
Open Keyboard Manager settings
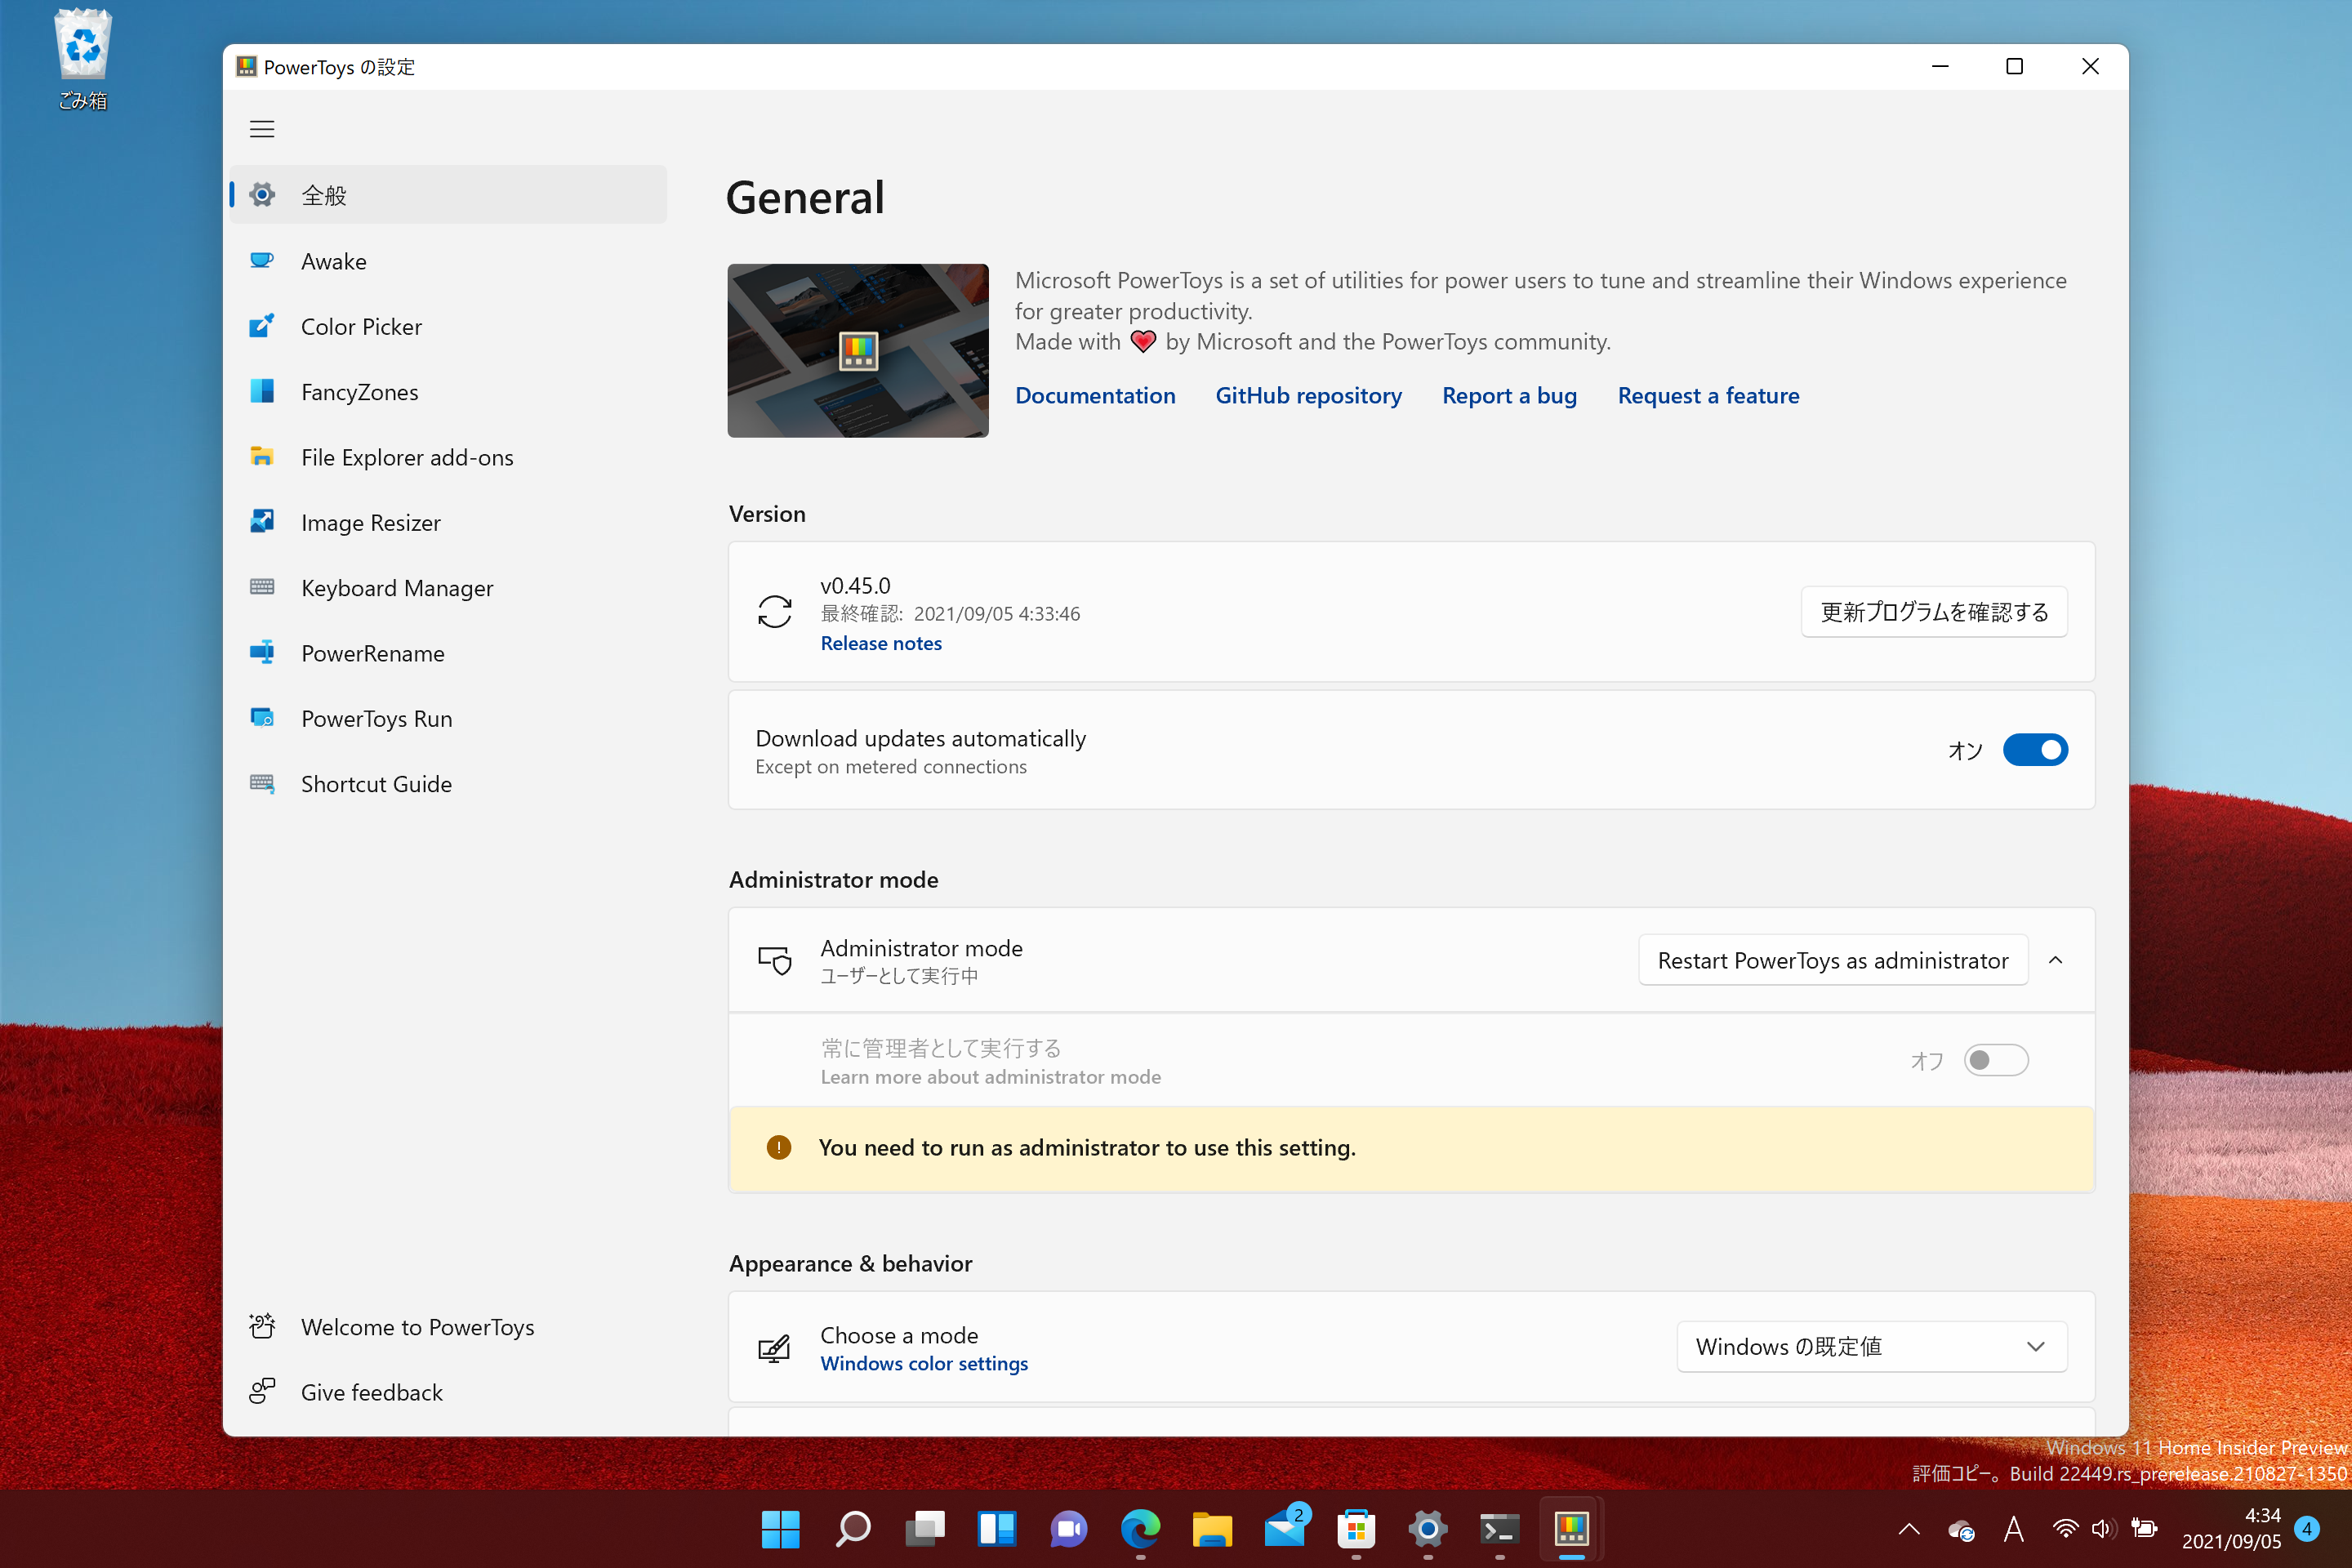tap(397, 588)
